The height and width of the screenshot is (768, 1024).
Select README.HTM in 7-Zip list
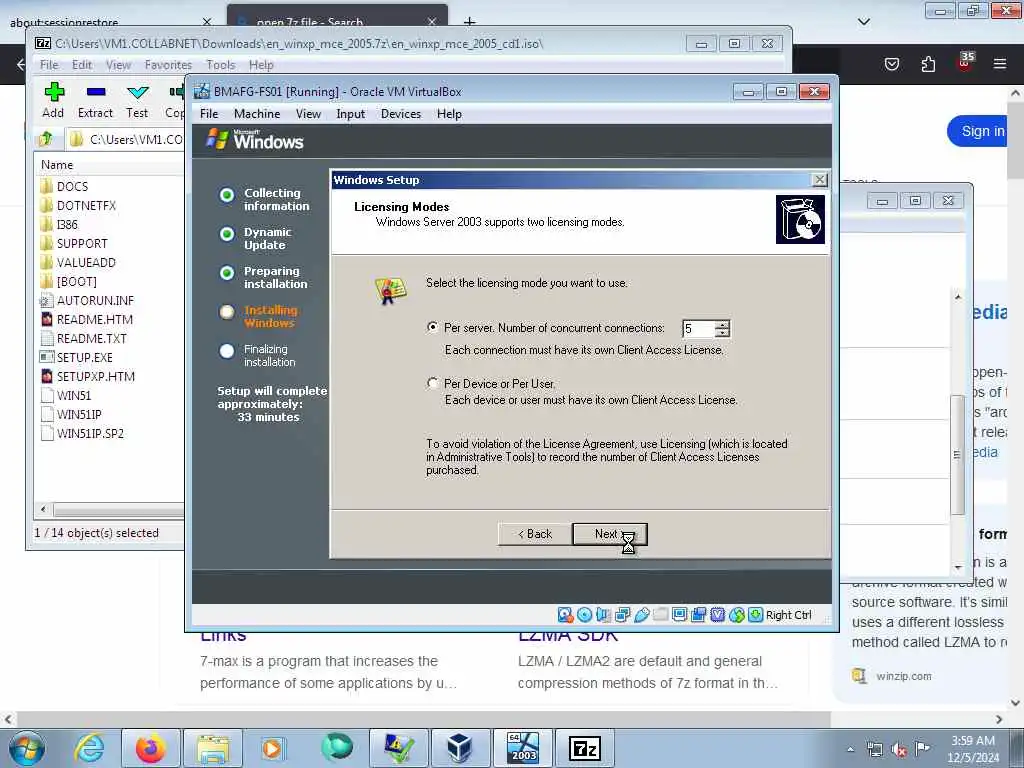point(94,319)
